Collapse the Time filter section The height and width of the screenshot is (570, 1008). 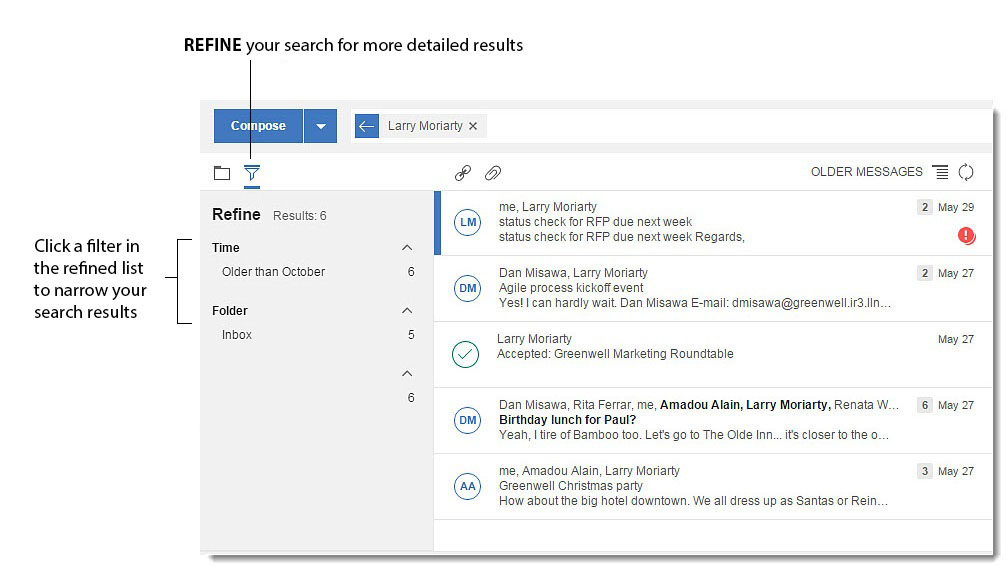(407, 247)
